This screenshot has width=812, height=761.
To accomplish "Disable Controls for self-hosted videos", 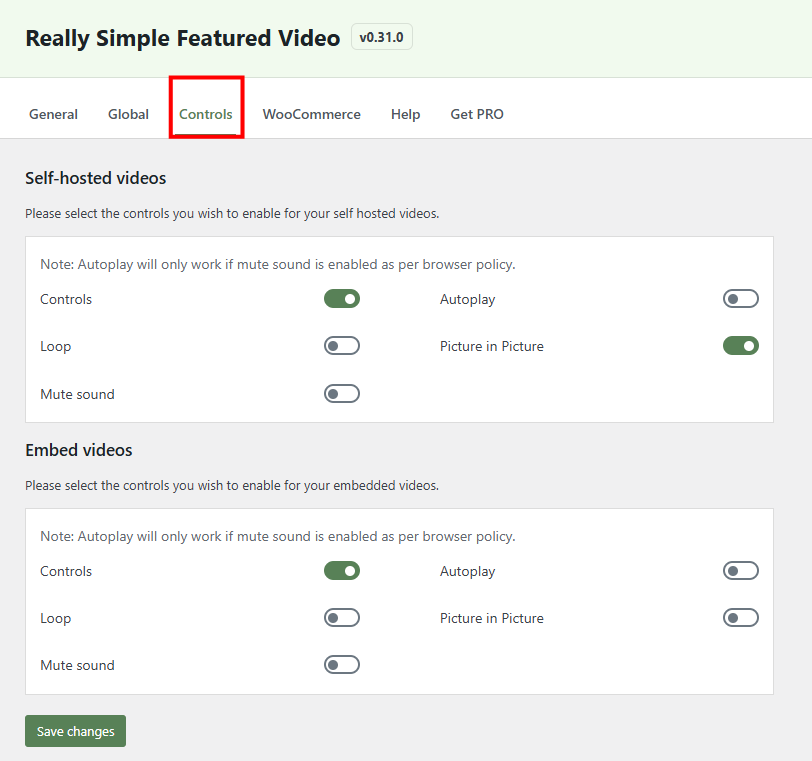I will 341,298.
